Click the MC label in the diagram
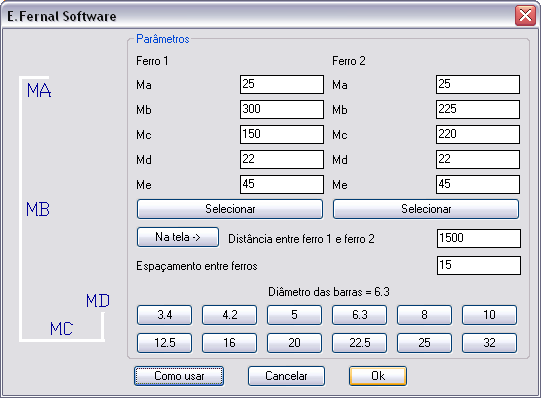Image resolution: width=541 pixels, height=398 pixels. [x=62, y=329]
